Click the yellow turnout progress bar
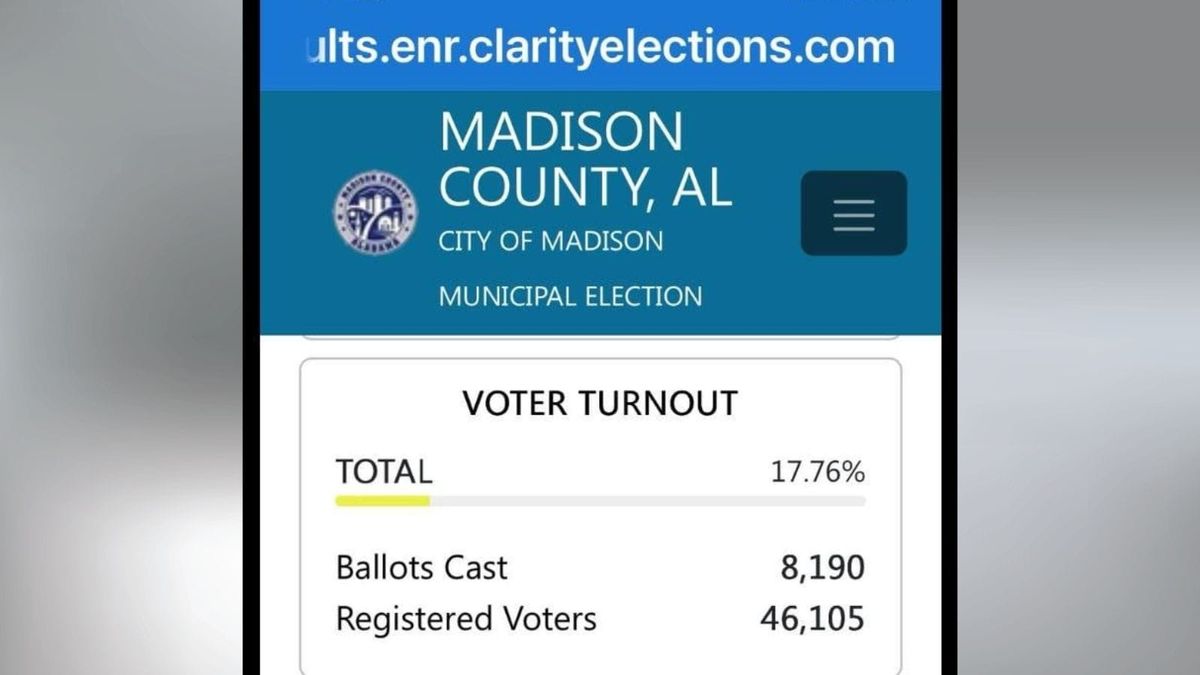1200x675 pixels. (383, 498)
